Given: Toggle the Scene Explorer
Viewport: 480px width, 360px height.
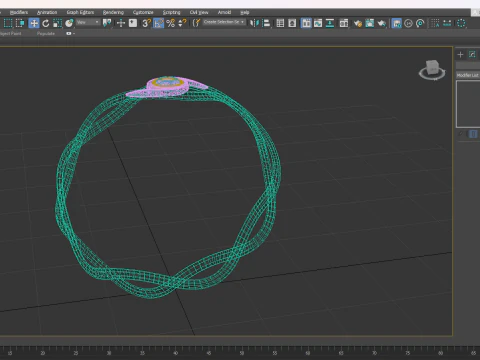Looking at the screenshot, I should [280, 23].
